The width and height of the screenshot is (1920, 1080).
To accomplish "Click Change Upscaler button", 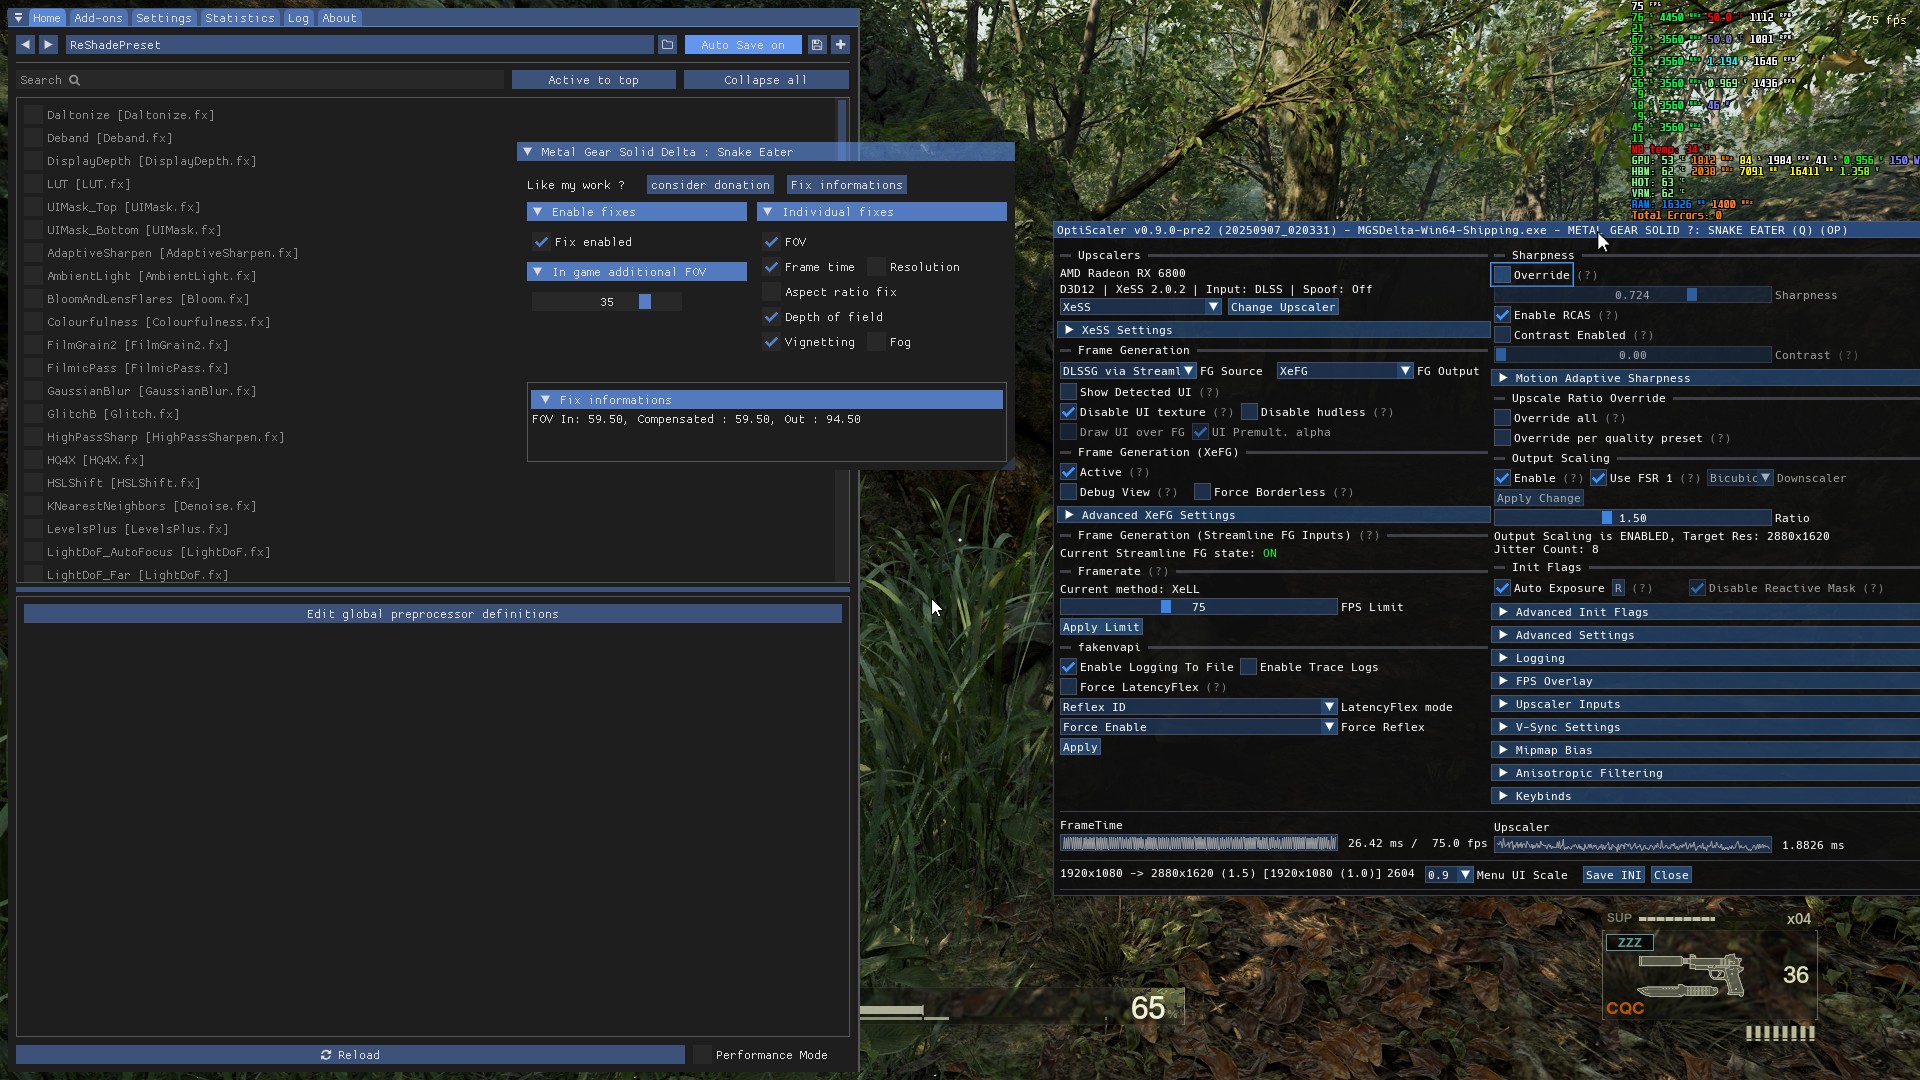I will tap(1283, 307).
